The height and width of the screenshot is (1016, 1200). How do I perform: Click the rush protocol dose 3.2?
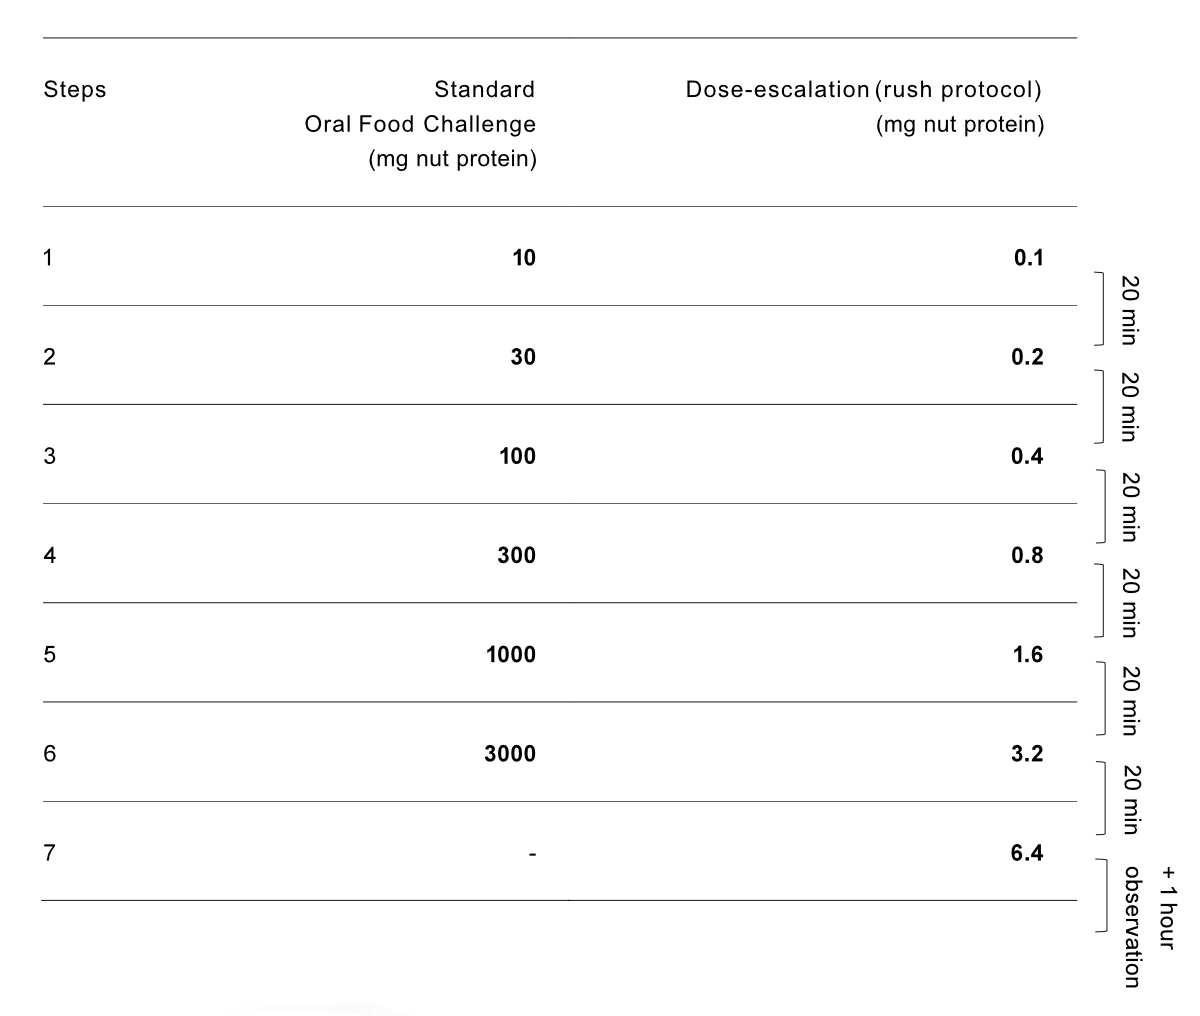[x=1028, y=754]
